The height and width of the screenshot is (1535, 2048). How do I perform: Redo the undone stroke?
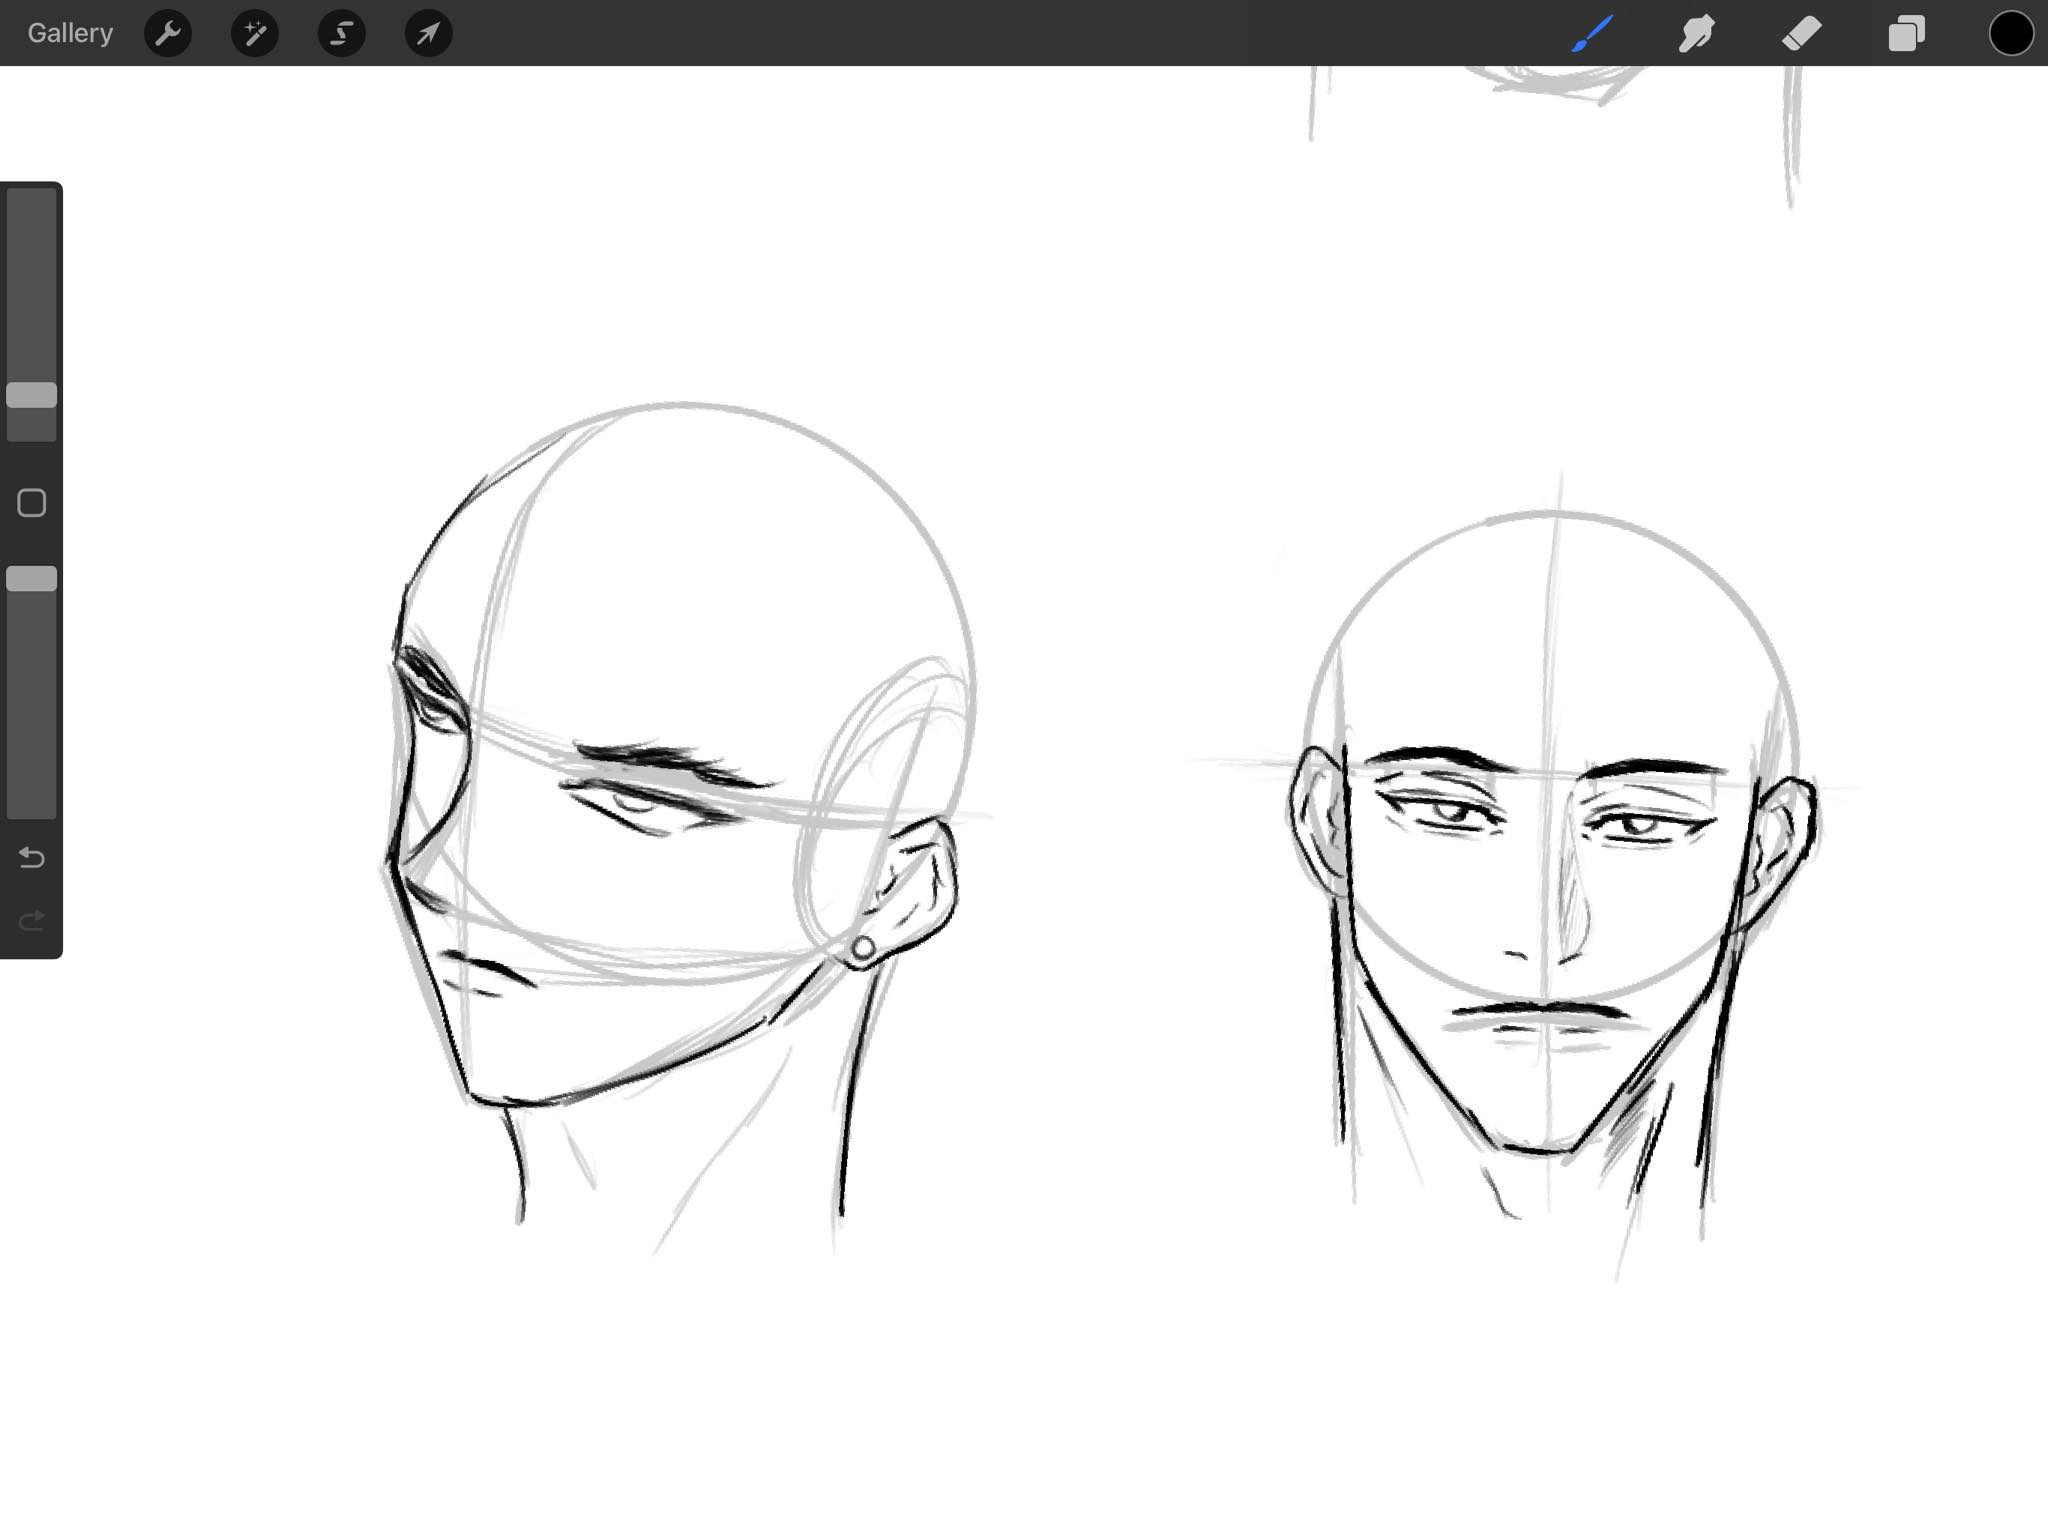pyautogui.click(x=32, y=920)
